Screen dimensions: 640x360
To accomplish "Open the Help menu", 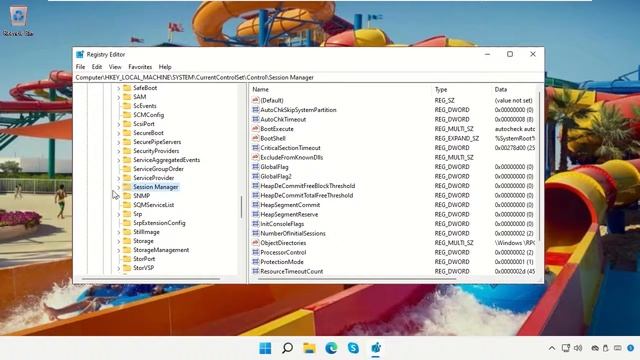I will [165, 67].
